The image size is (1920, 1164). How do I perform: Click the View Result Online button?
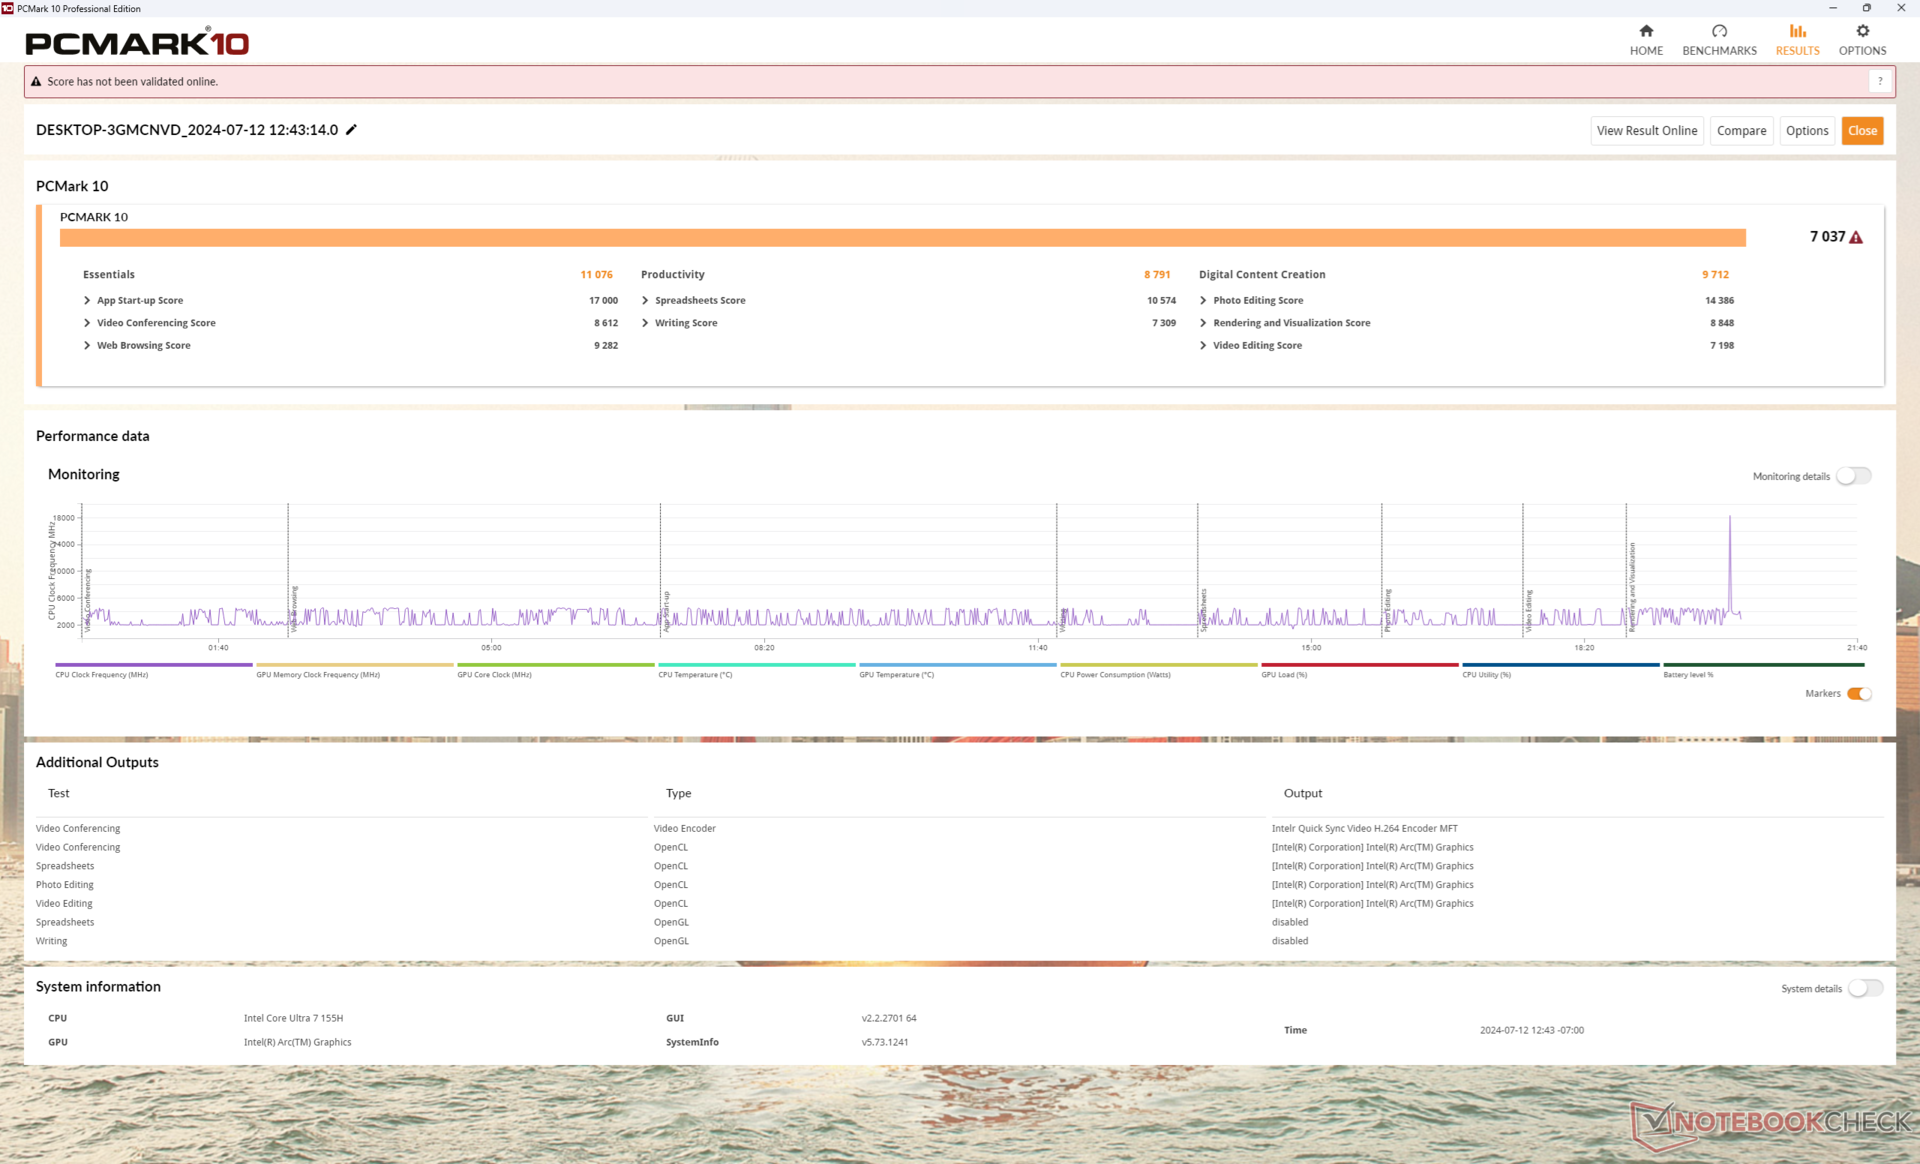pyautogui.click(x=1646, y=131)
